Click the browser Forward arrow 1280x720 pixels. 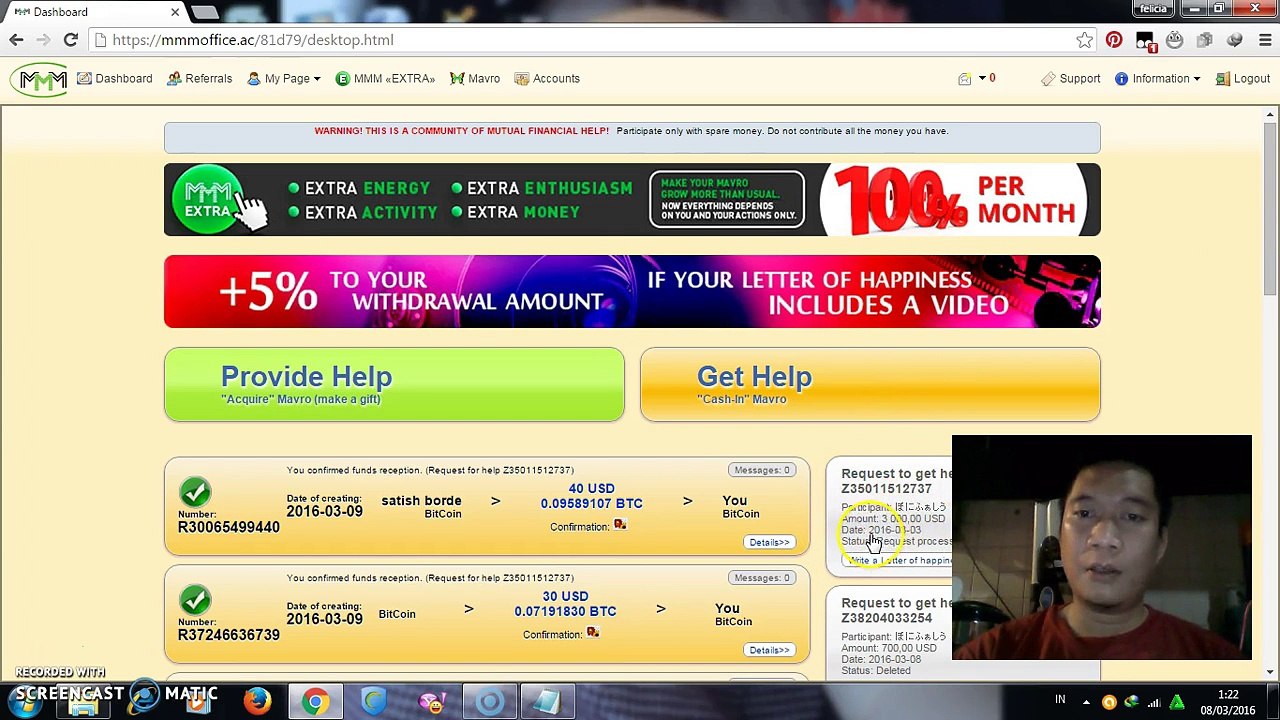point(43,40)
